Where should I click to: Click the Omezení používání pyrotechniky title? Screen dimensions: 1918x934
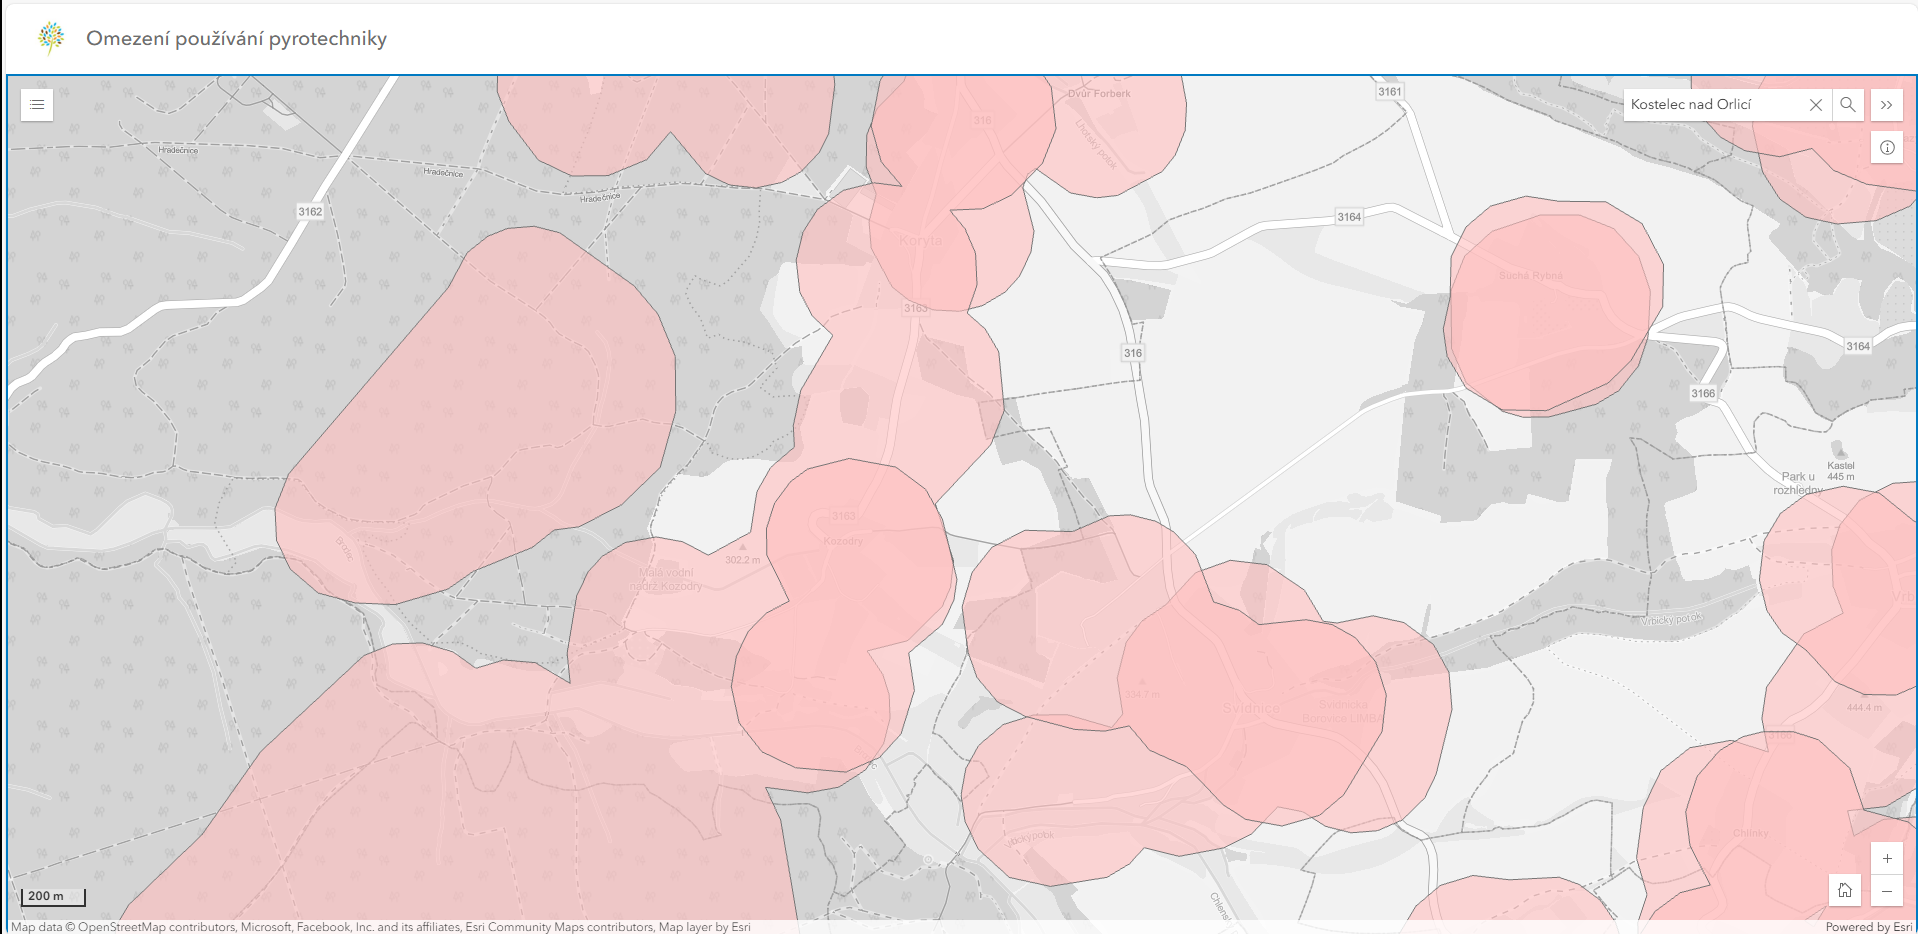236,39
